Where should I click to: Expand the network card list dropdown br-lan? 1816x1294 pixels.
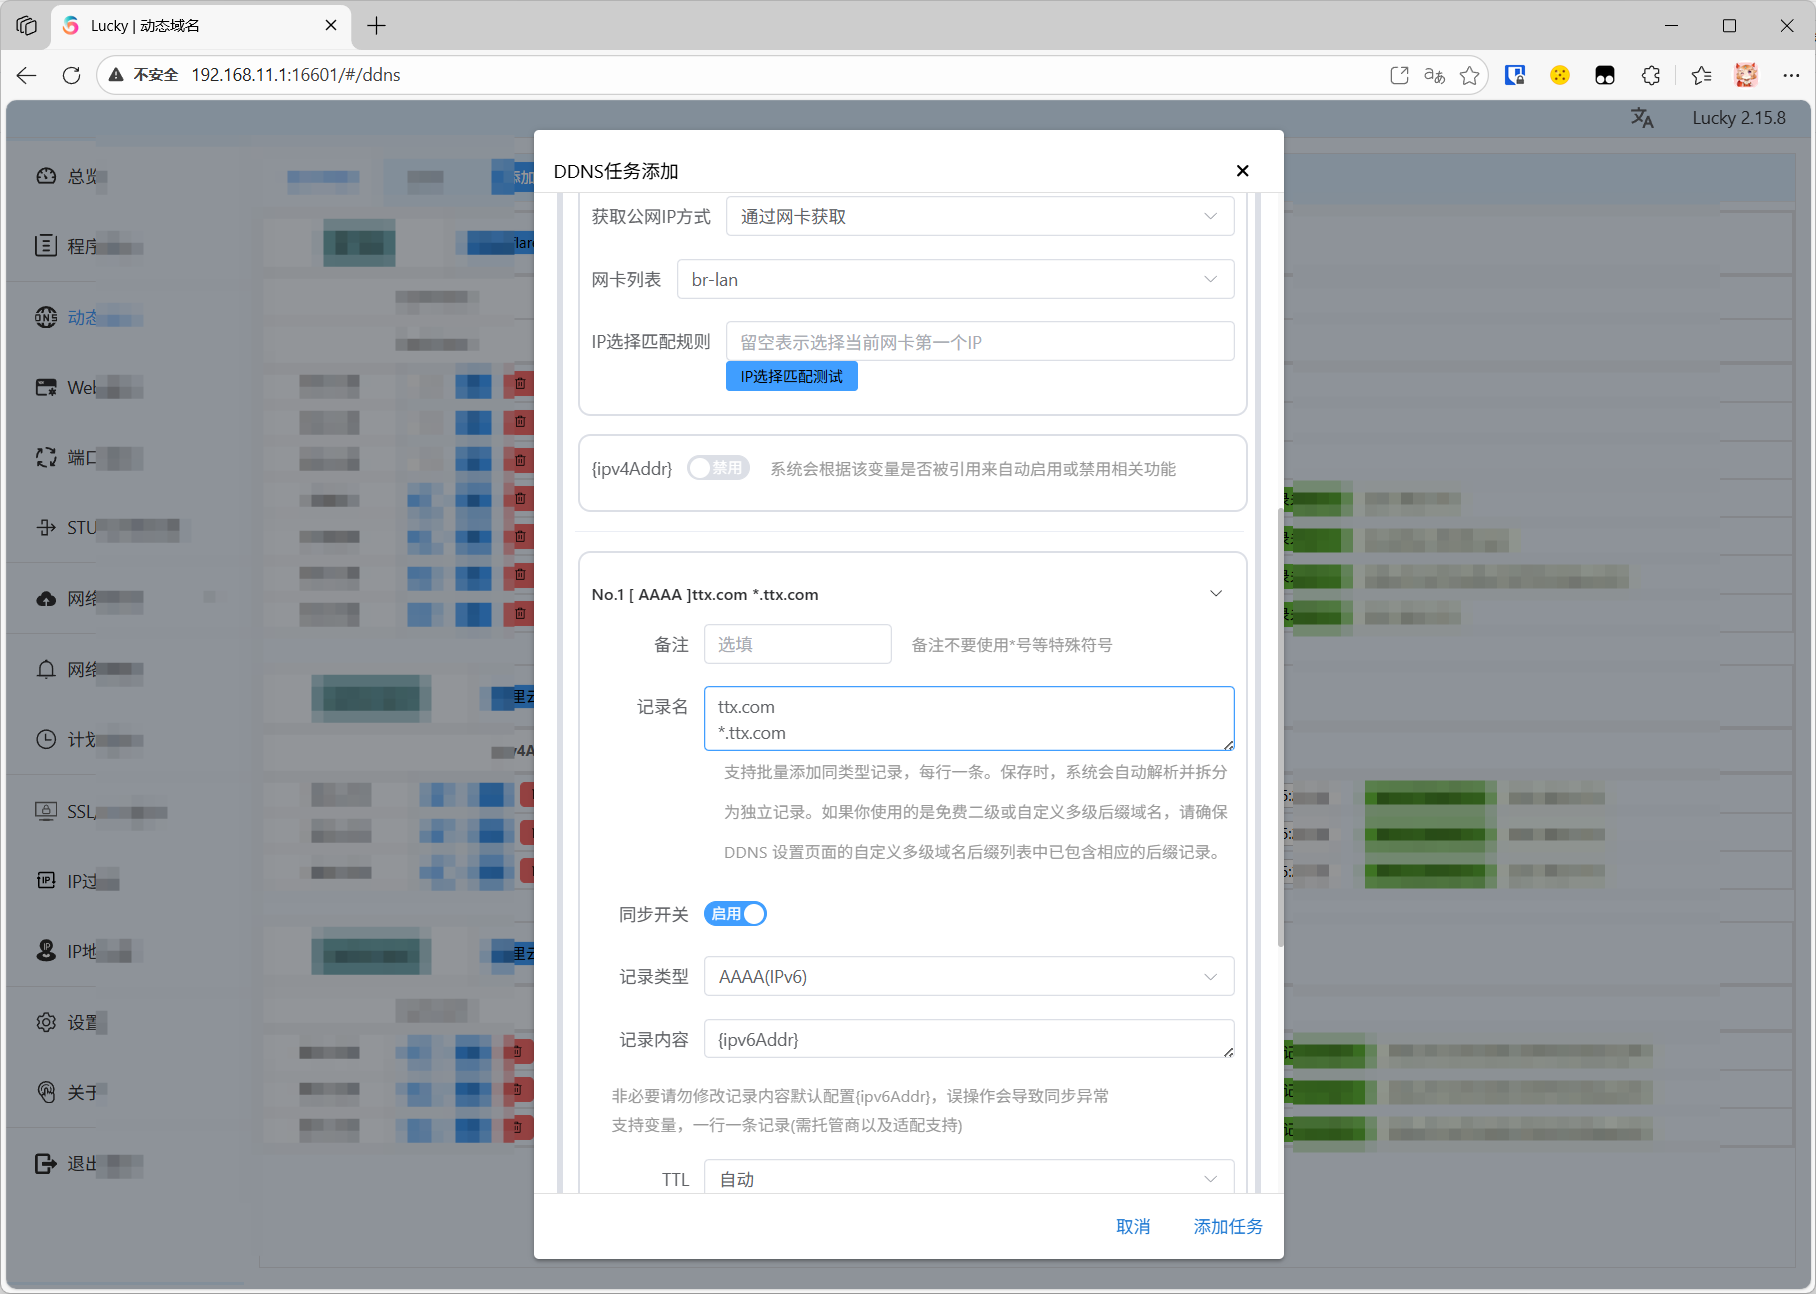[x=955, y=280]
